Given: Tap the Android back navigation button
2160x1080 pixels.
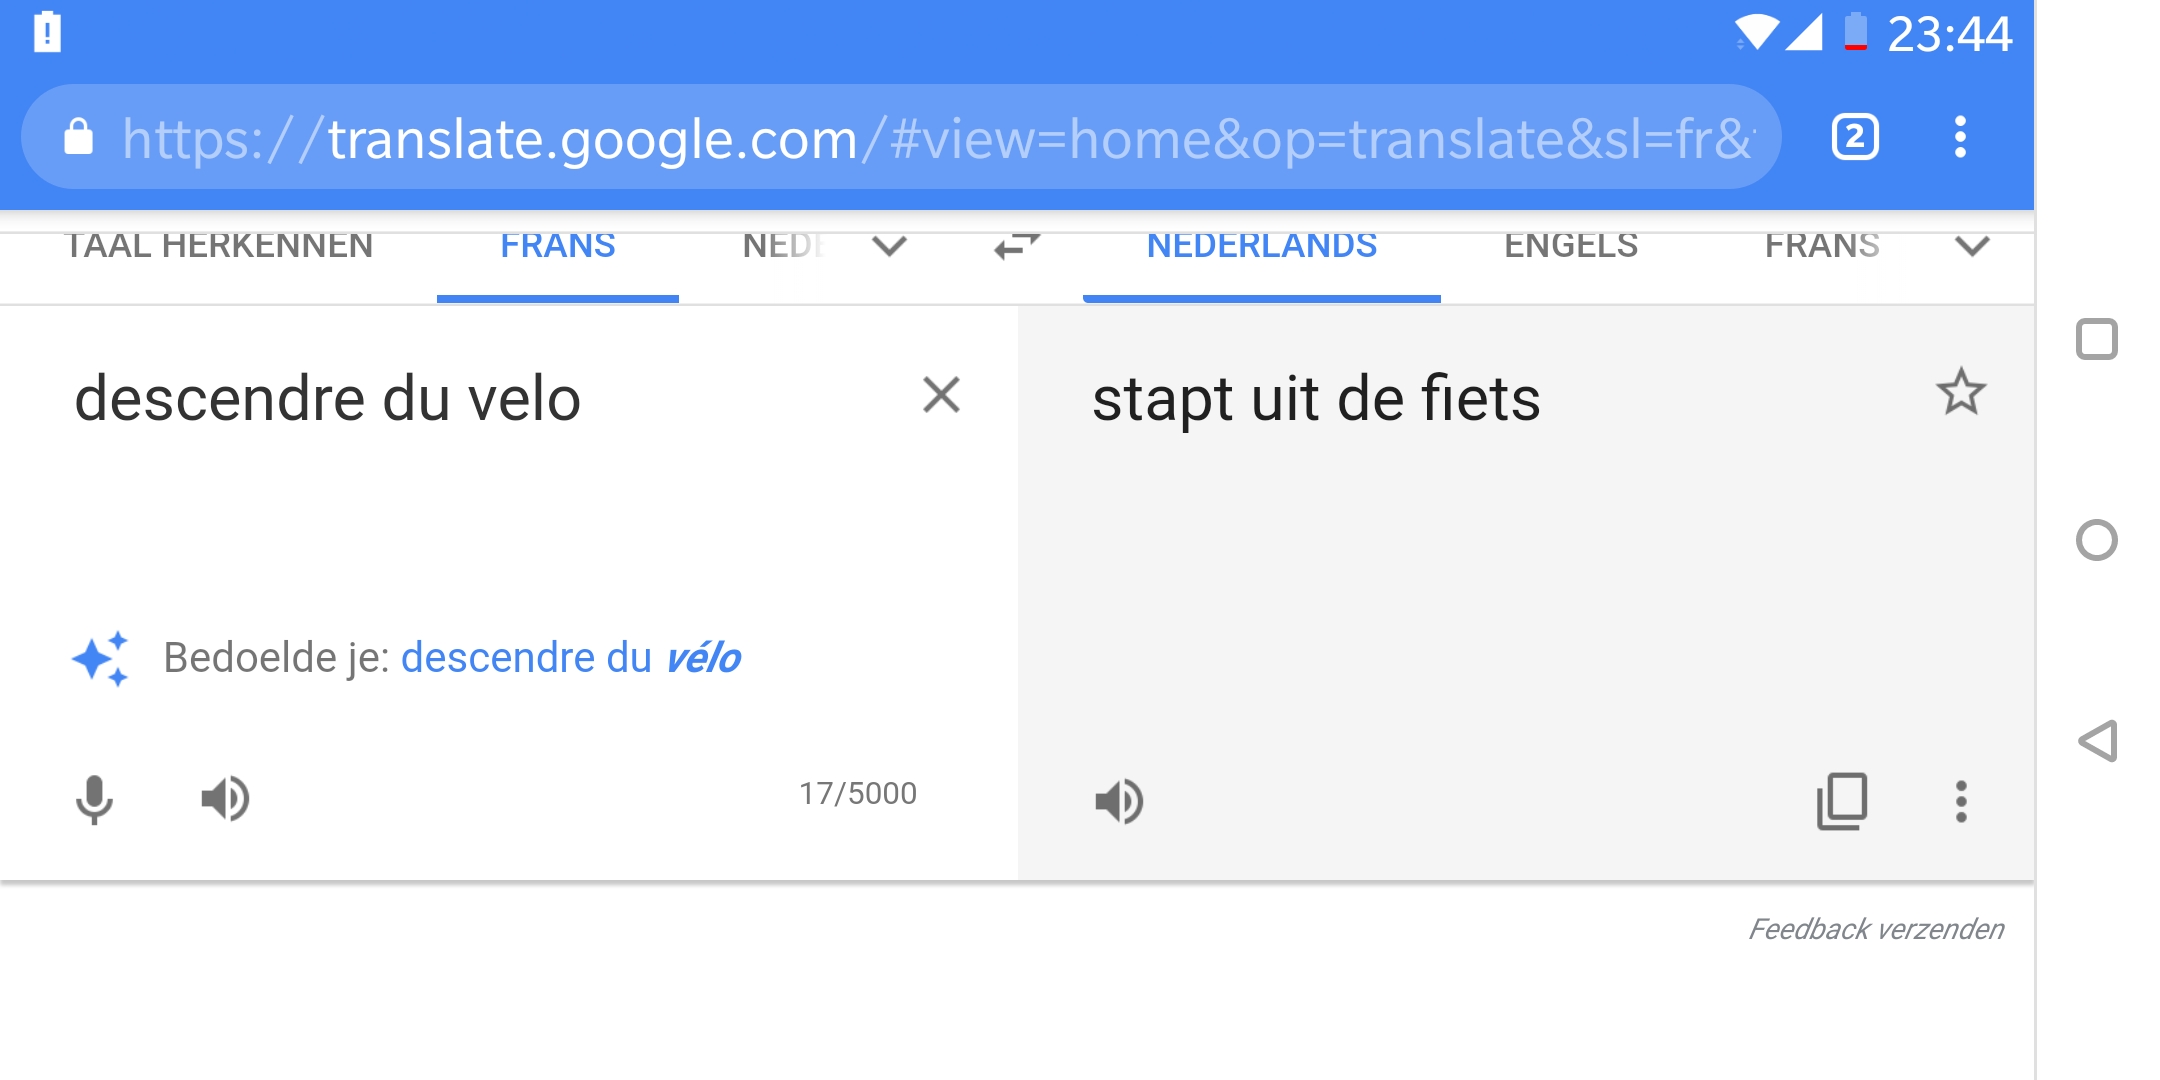Looking at the screenshot, I should tap(2097, 741).
